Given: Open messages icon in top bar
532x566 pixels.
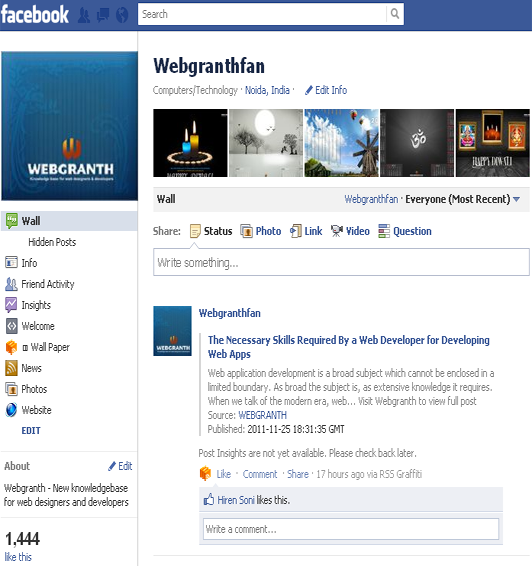Looking at the screenshot, I should [103, 15].
